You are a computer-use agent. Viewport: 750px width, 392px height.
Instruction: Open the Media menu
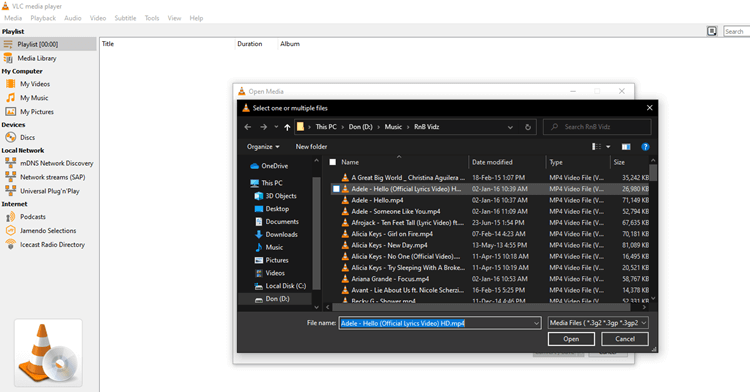(13, 18)
